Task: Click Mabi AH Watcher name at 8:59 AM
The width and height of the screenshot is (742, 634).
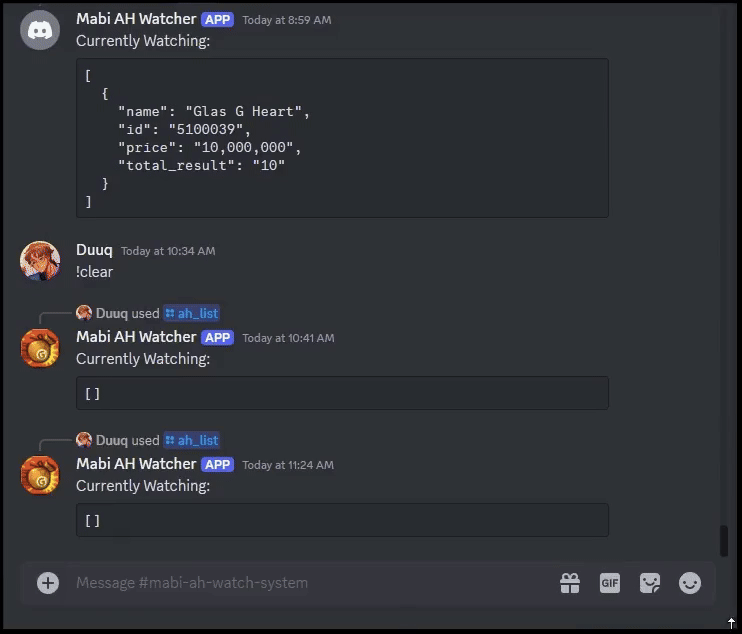Action: tap(136, 19)
